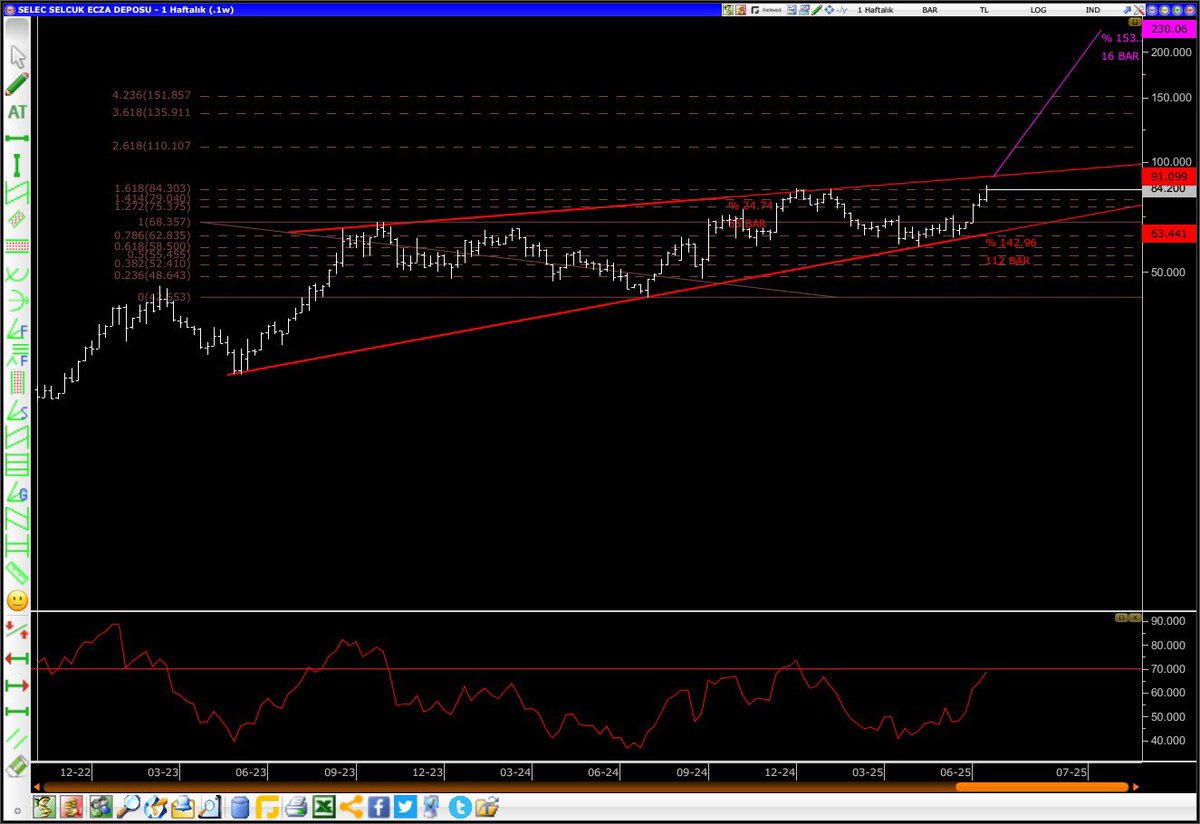The width and height of the screenshot is (1200, 824).
Task: Open the 1 Haftalık period selector
Action: (875, 10)
